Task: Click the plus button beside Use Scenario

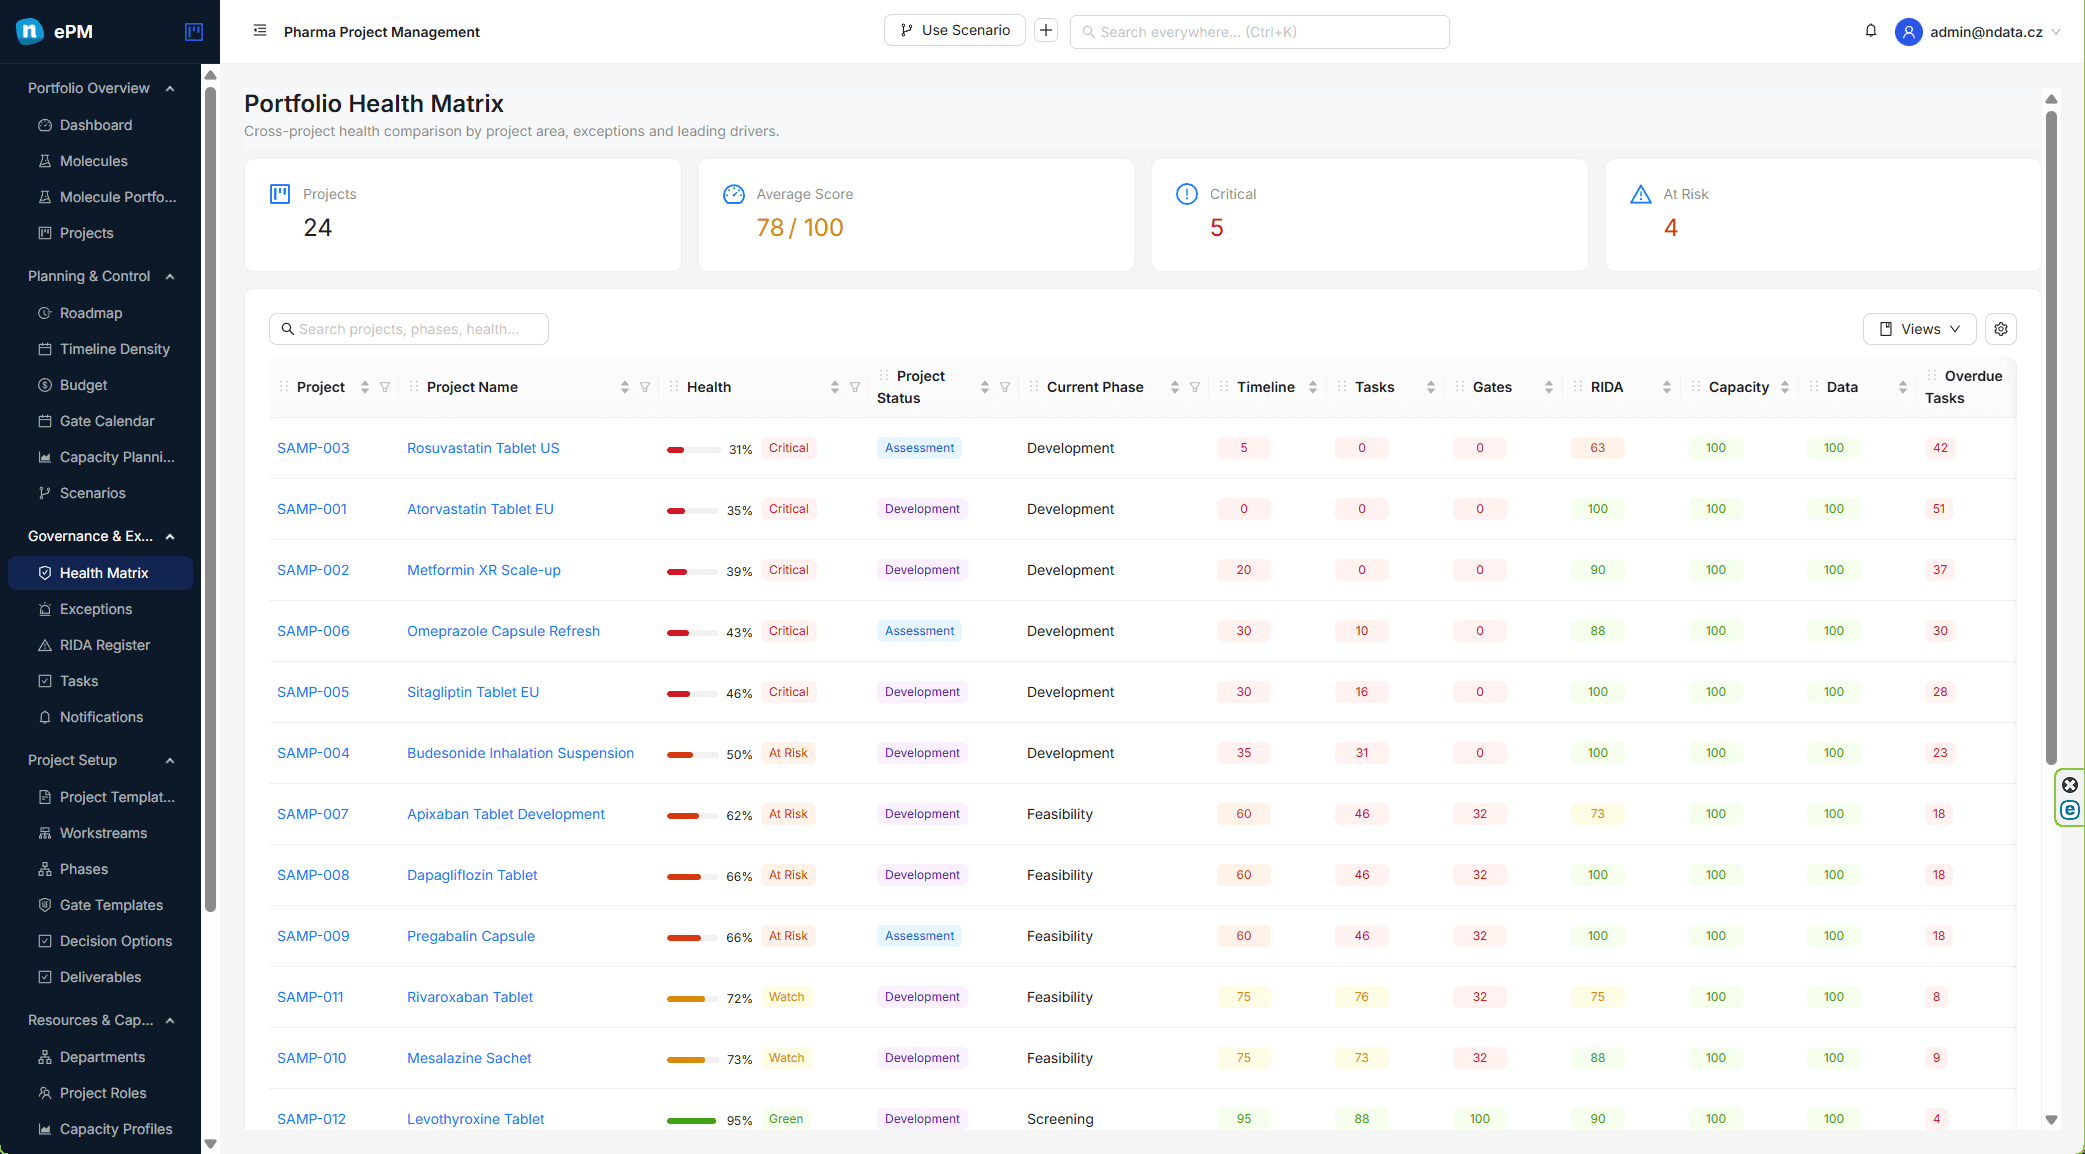Action: tap(1046, 30)
